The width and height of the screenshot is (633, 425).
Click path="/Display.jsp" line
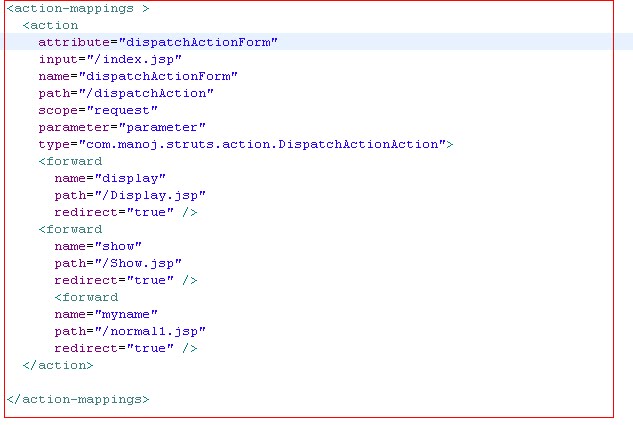click(x=130, y=195)
